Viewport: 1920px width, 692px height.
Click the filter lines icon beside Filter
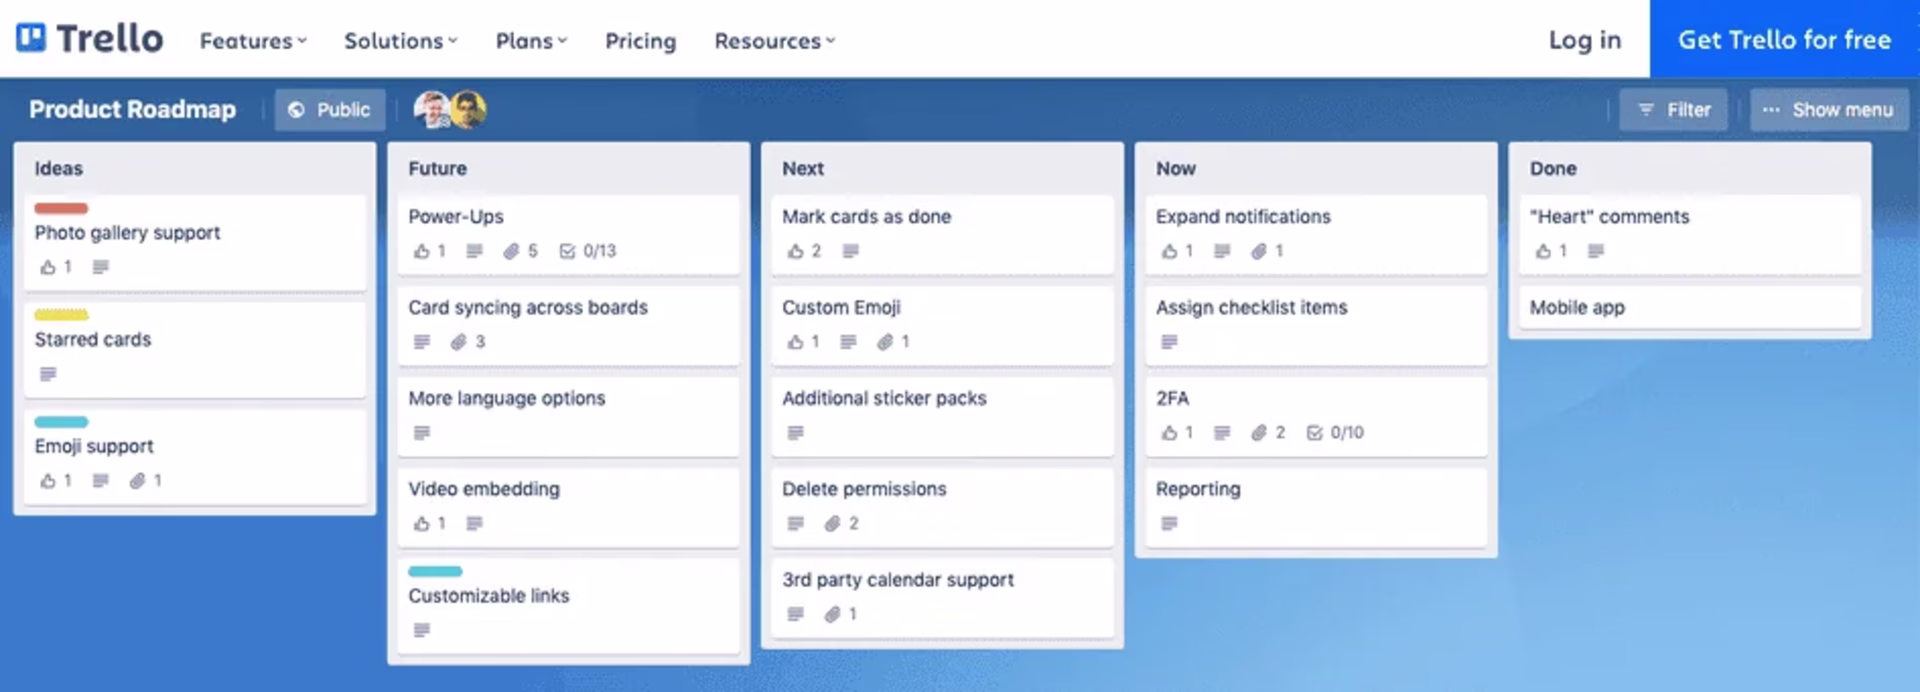click(x=1645, y=110)
